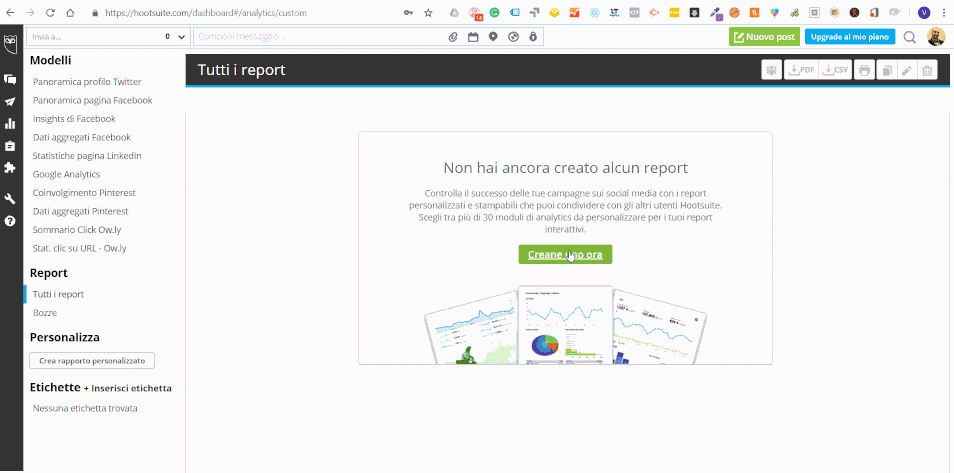Click the sample report charts illustration
Viewport: 954px width, 473px height.
pyautogui.click(x=565, y=325)
